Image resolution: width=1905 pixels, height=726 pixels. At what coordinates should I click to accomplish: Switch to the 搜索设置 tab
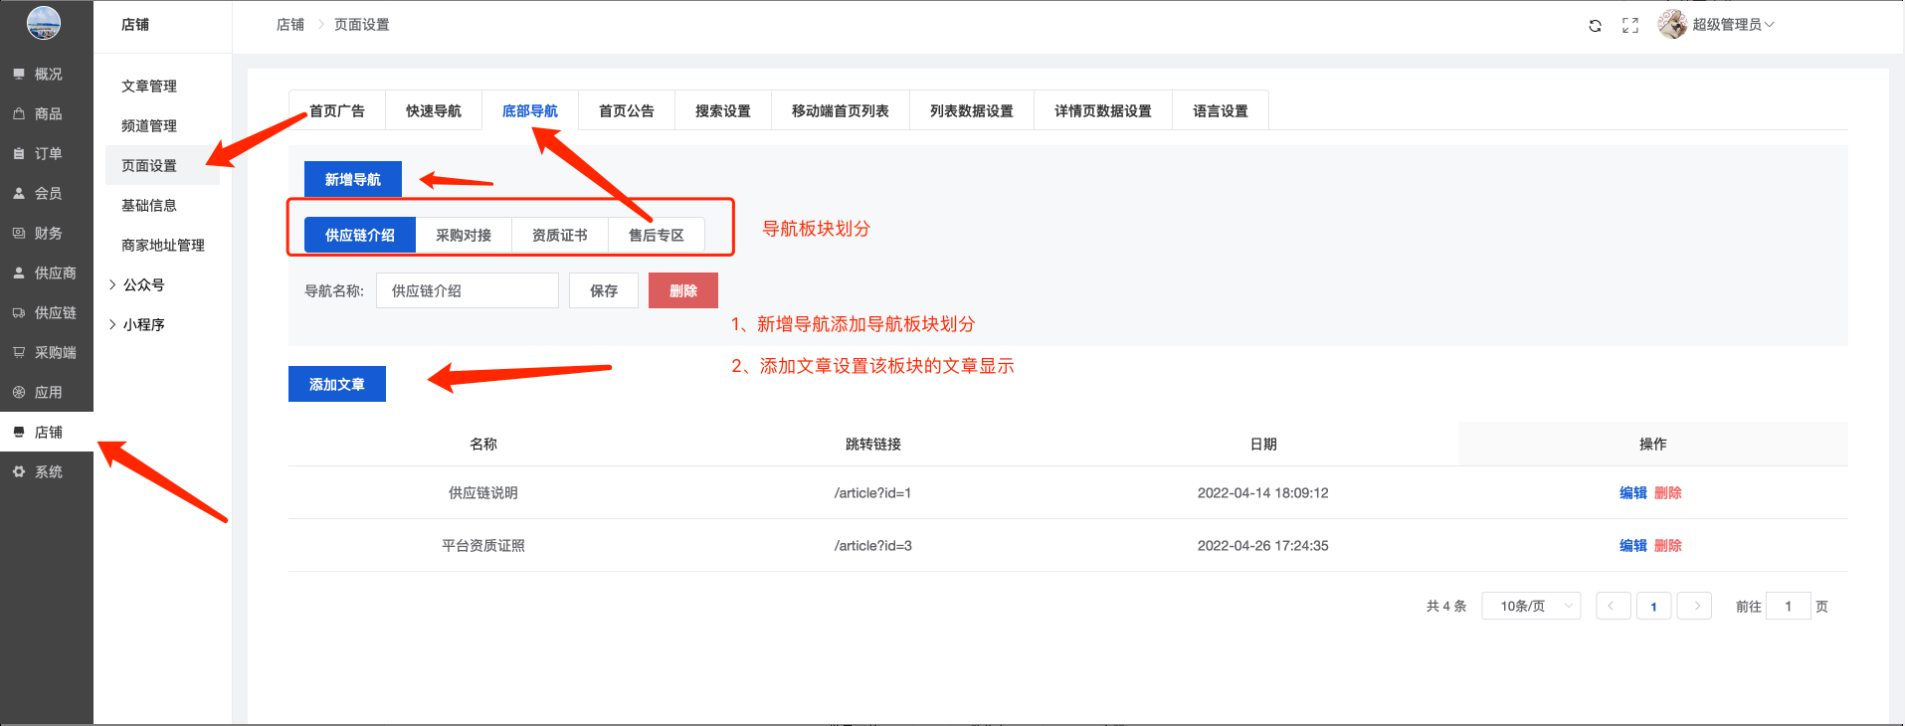(x=722, y=111)
